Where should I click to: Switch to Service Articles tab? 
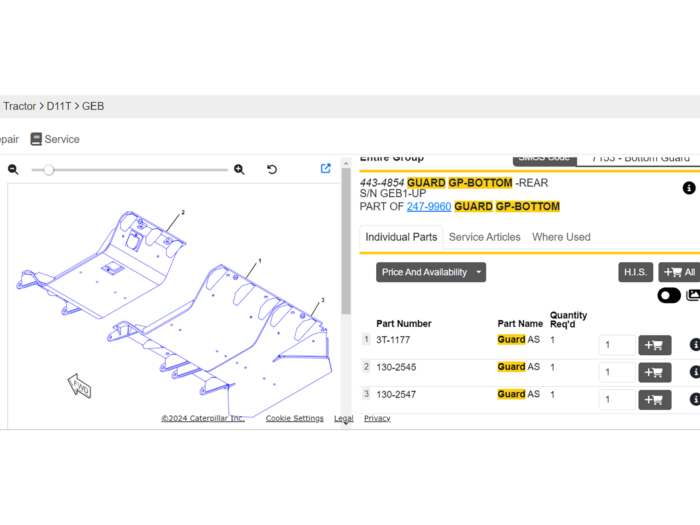(484, 237)
